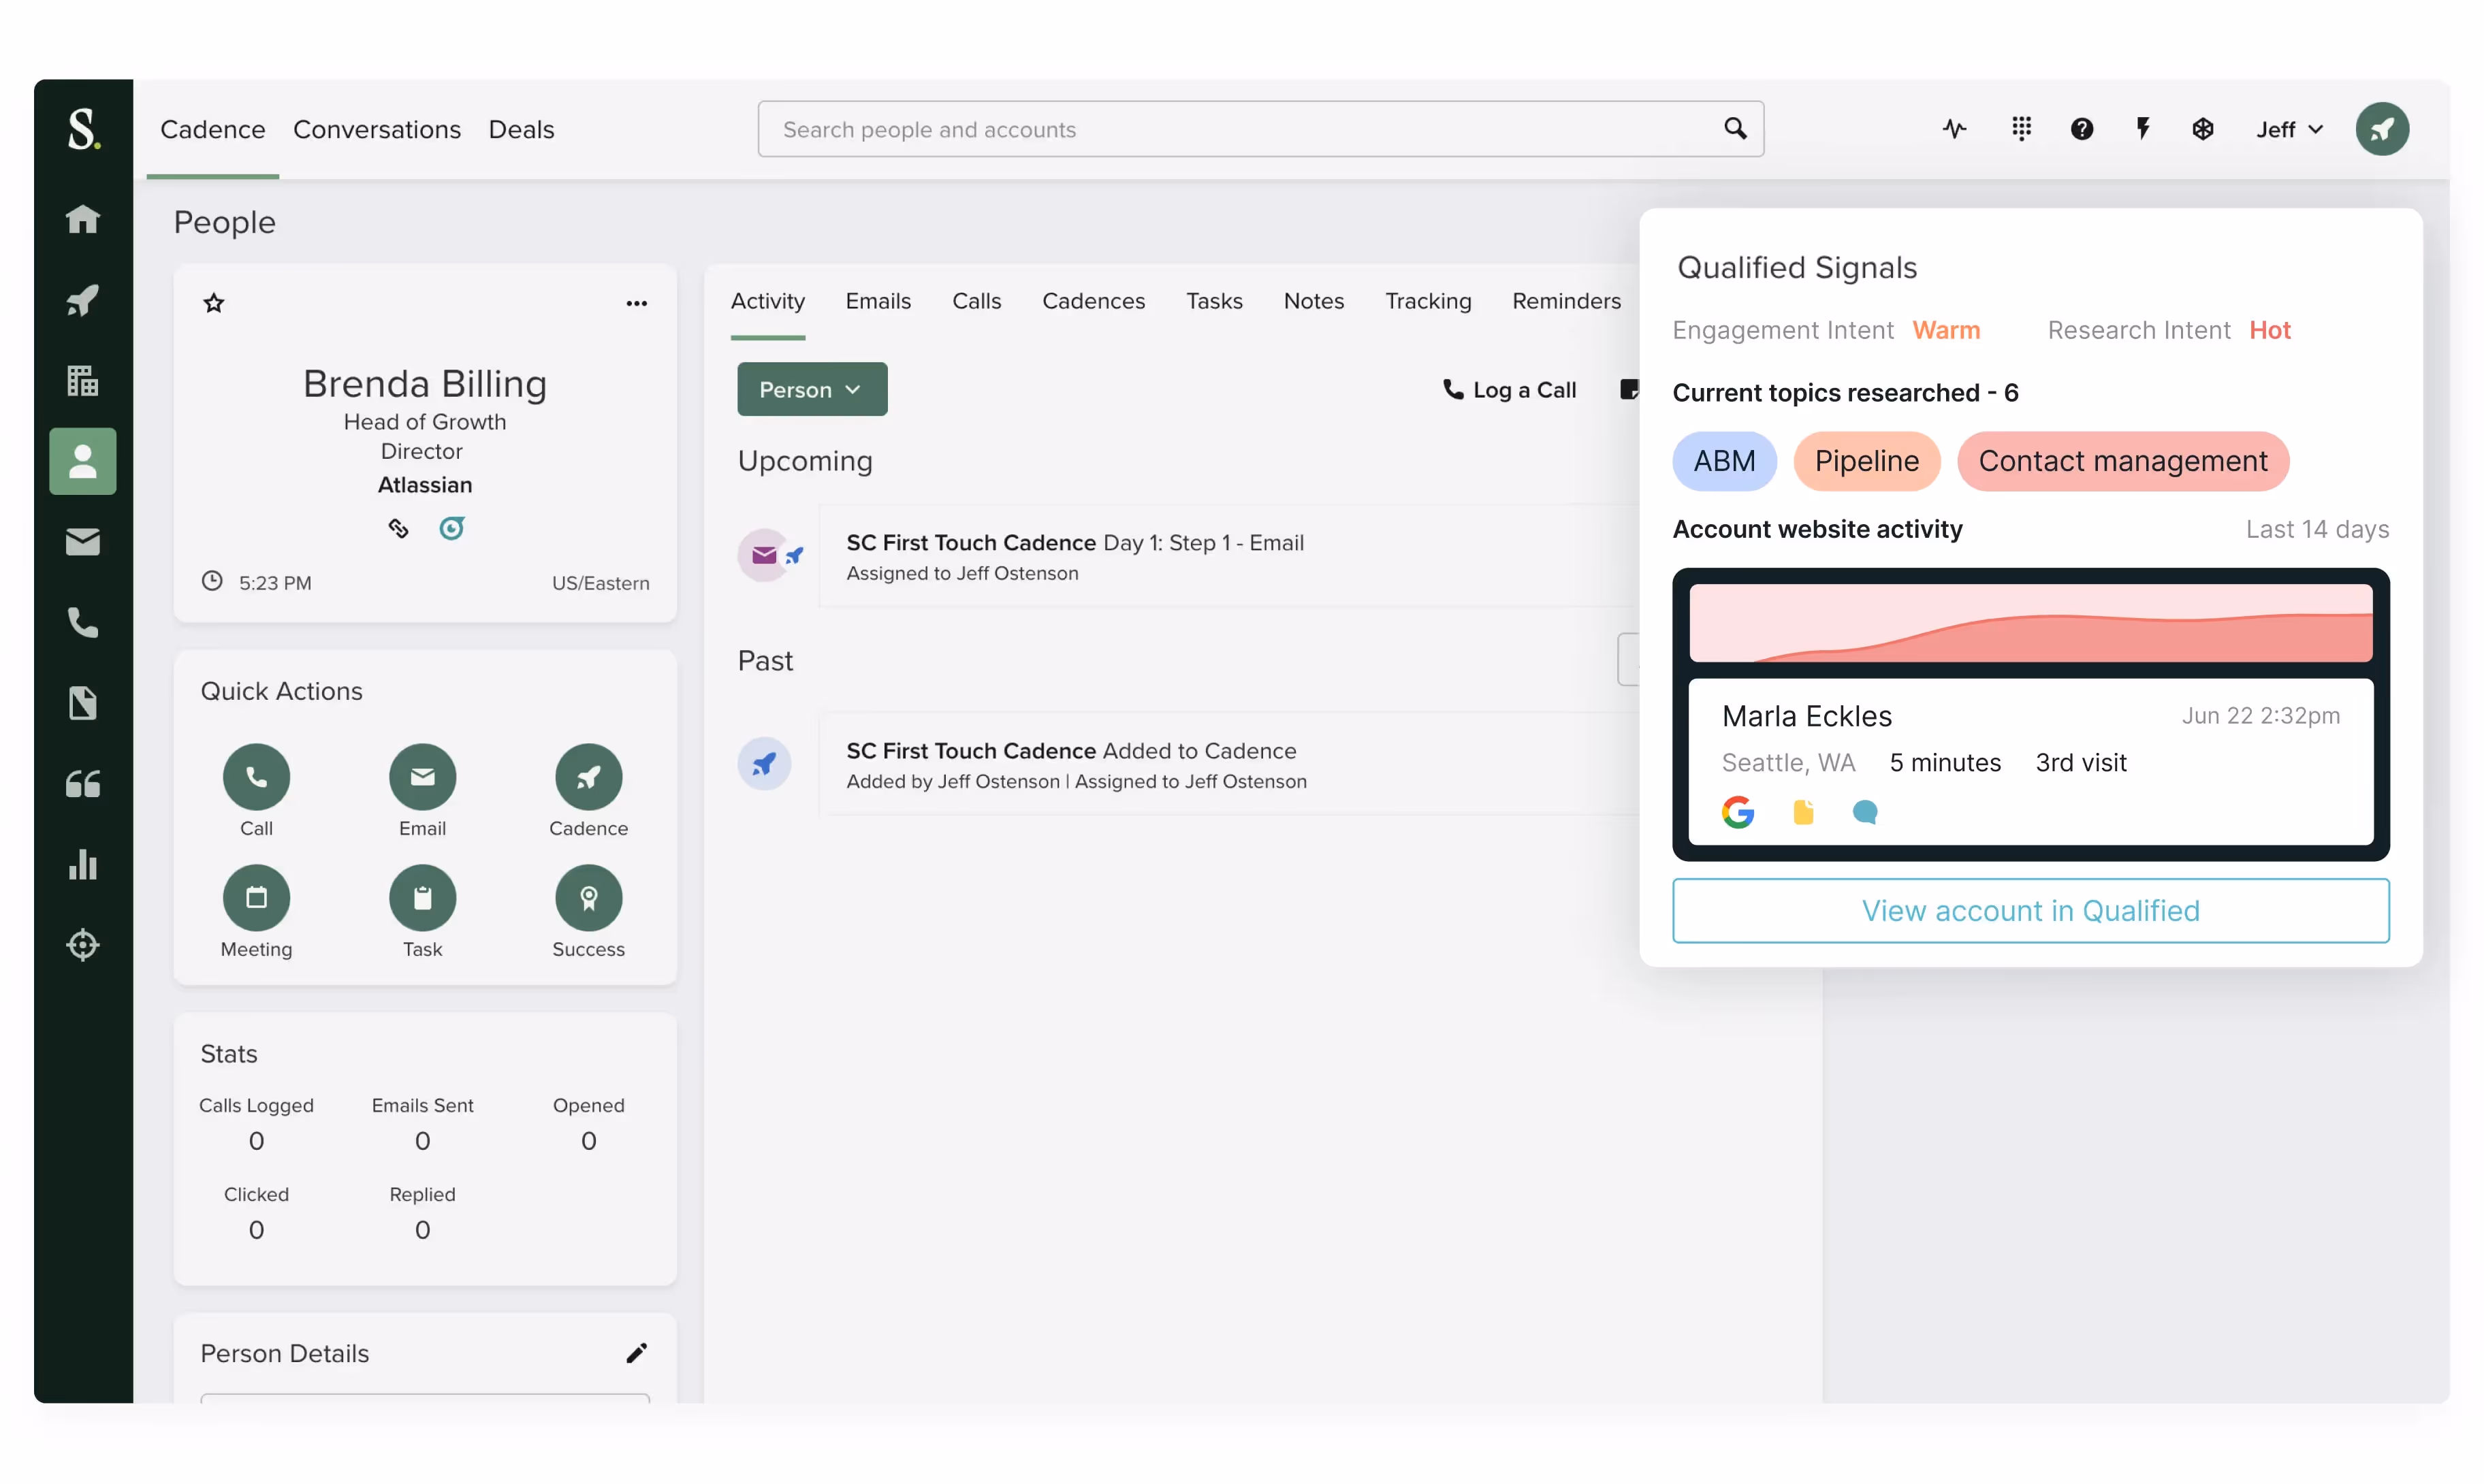Star Brenda Billing as favorite
The height and width of the screenshot is (1484, 2484).
tap(214, 303)
